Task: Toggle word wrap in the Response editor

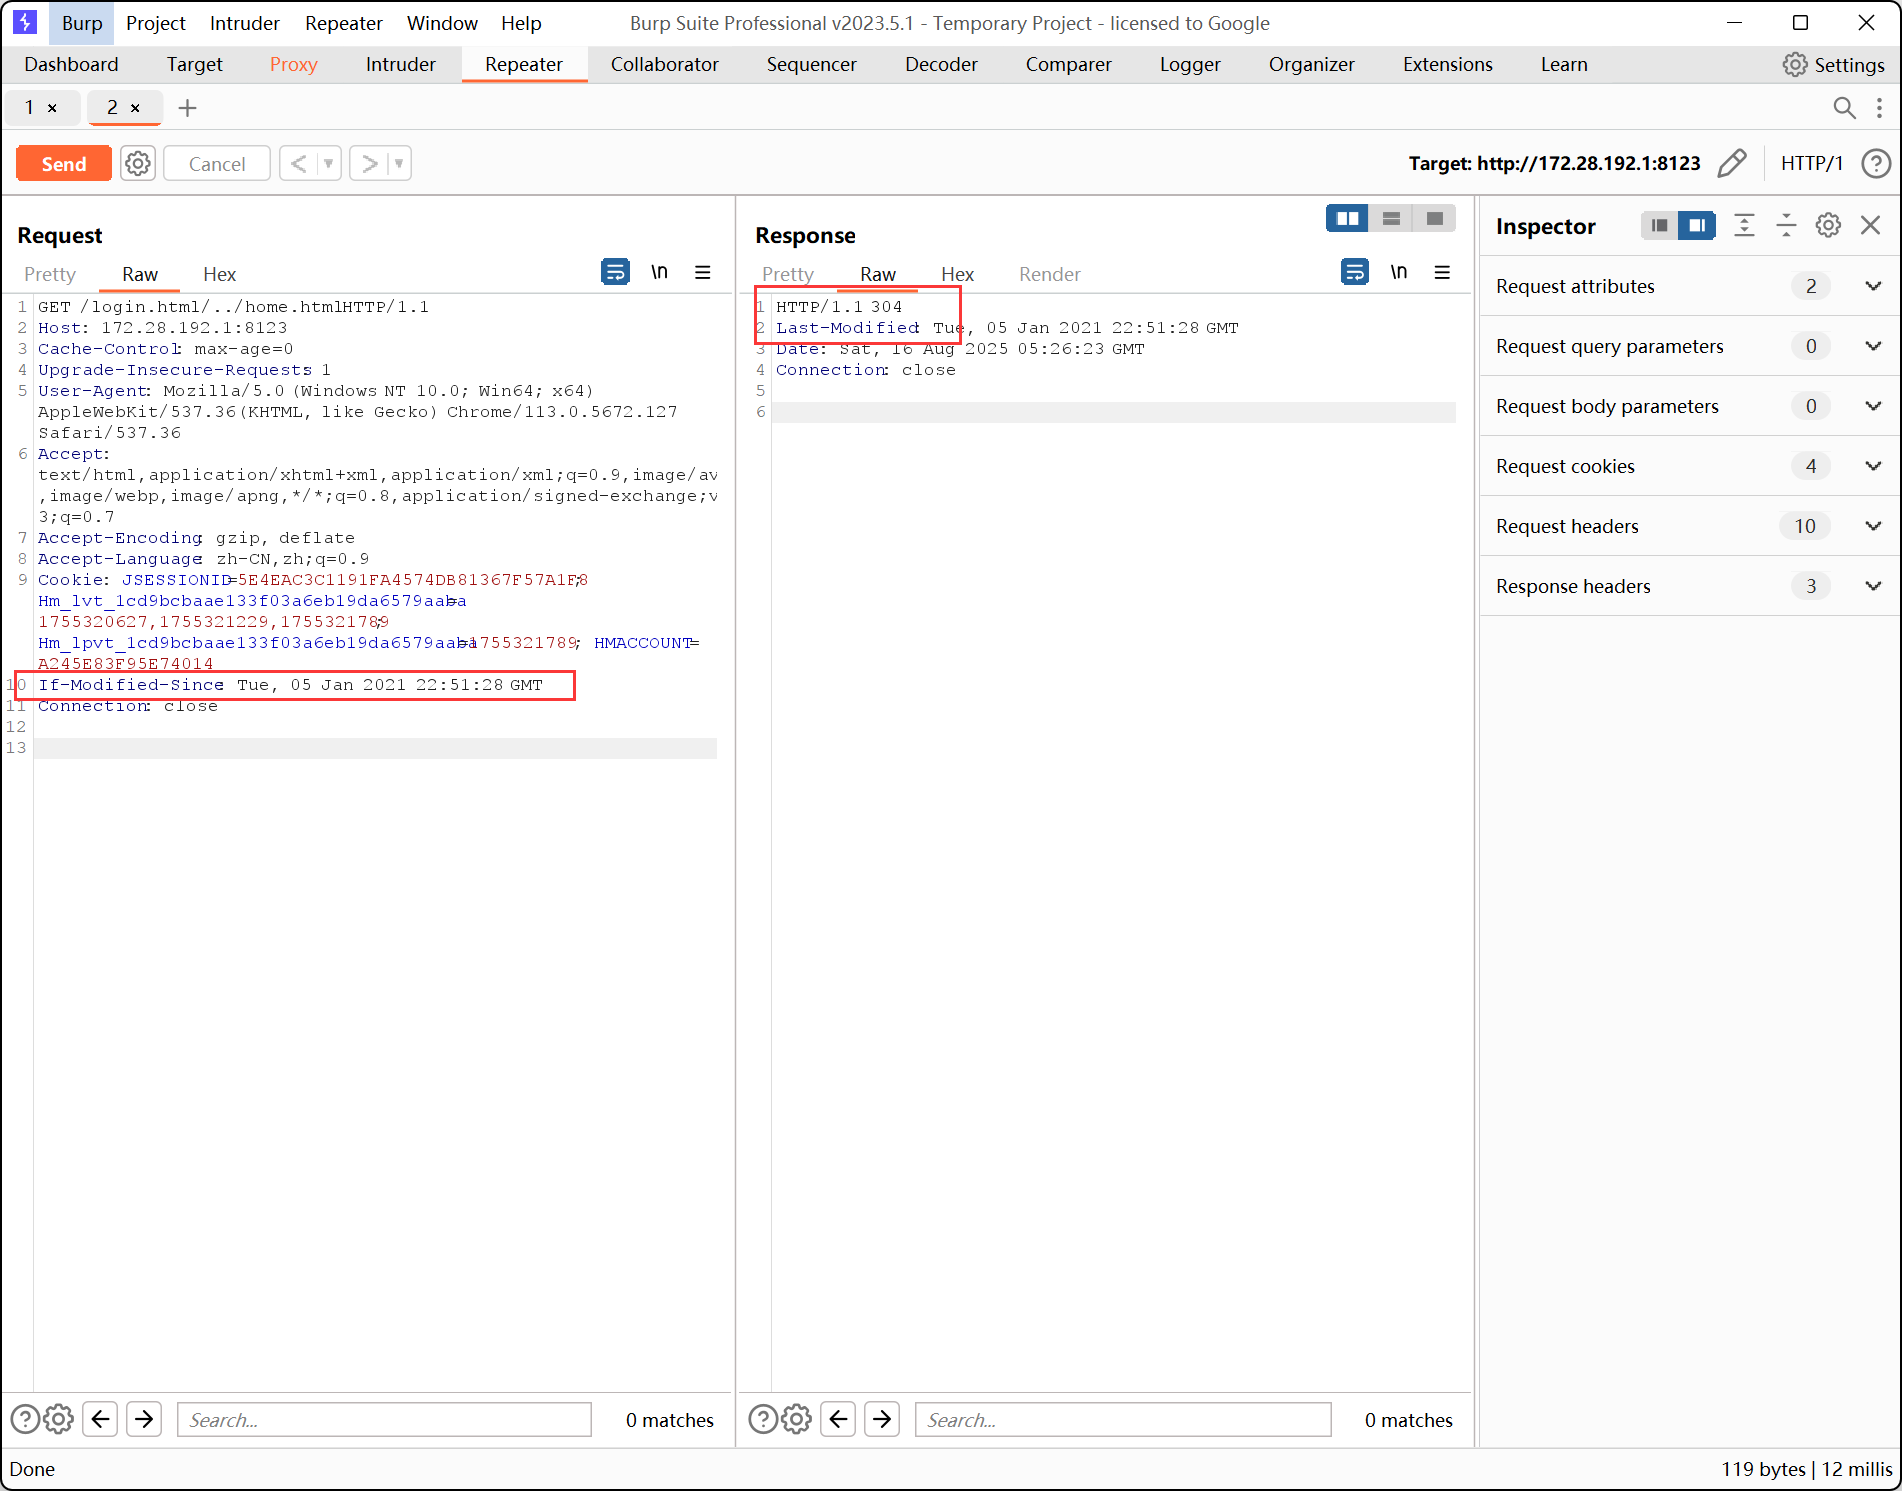Action: (1354, 272)
